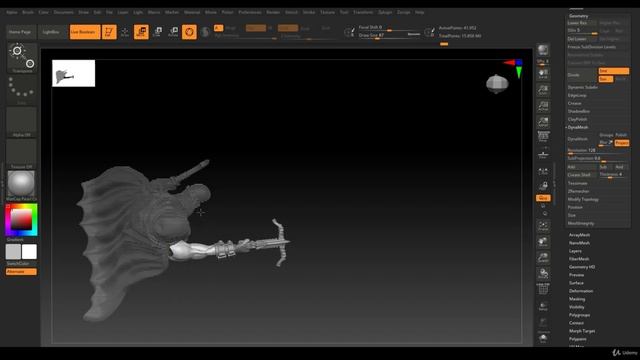Click the XYZ axis orientation indicator
This screenshot has height=360, width=640.
pos(514,68)
